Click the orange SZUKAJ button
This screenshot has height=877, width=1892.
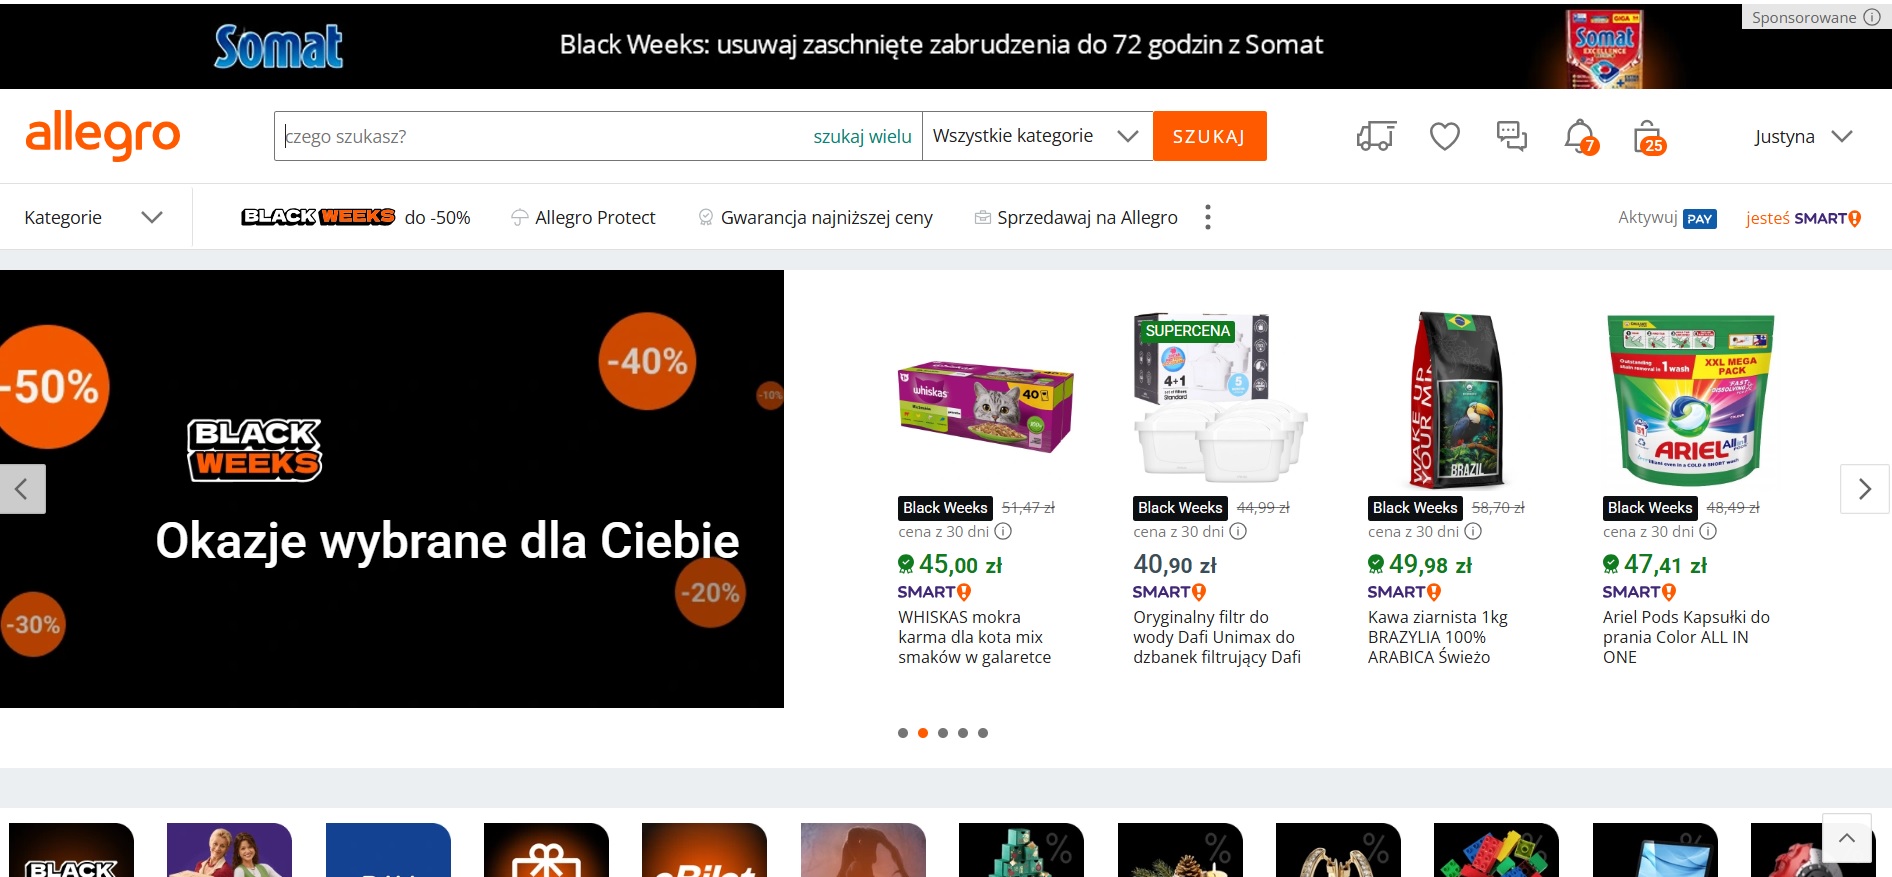click(1209, 136)
